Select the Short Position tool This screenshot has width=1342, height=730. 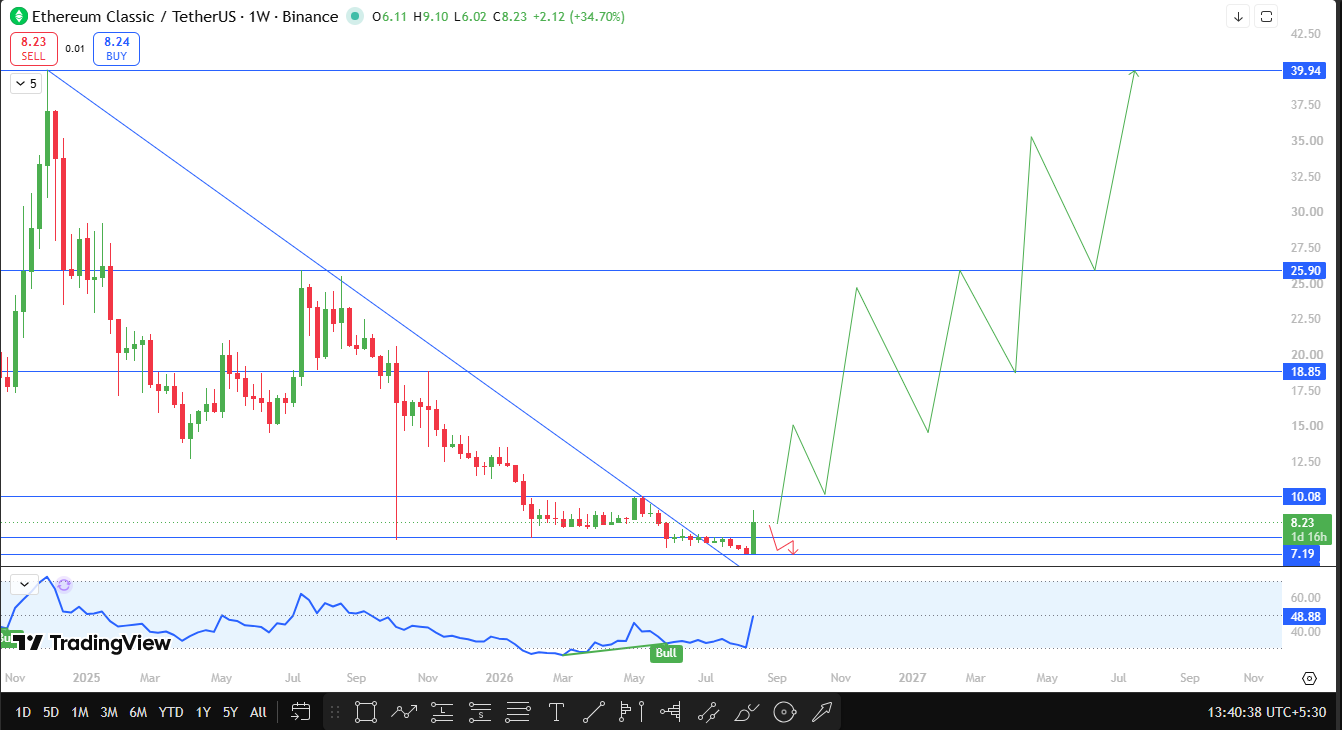[480, 712]
